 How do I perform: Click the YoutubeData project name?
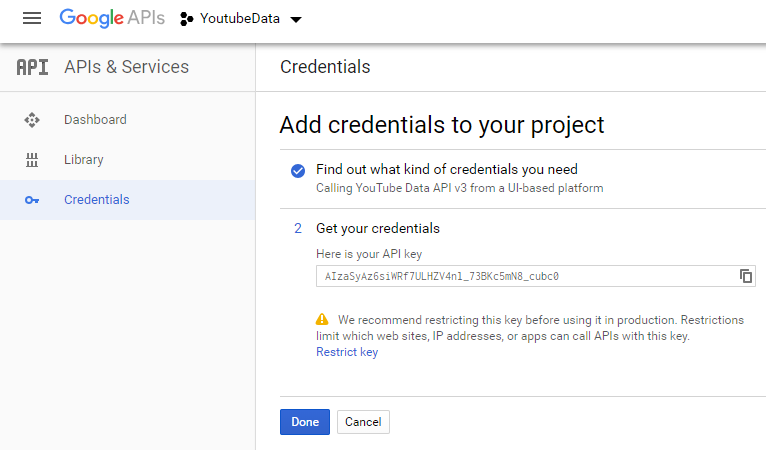[x=240, y=19]
